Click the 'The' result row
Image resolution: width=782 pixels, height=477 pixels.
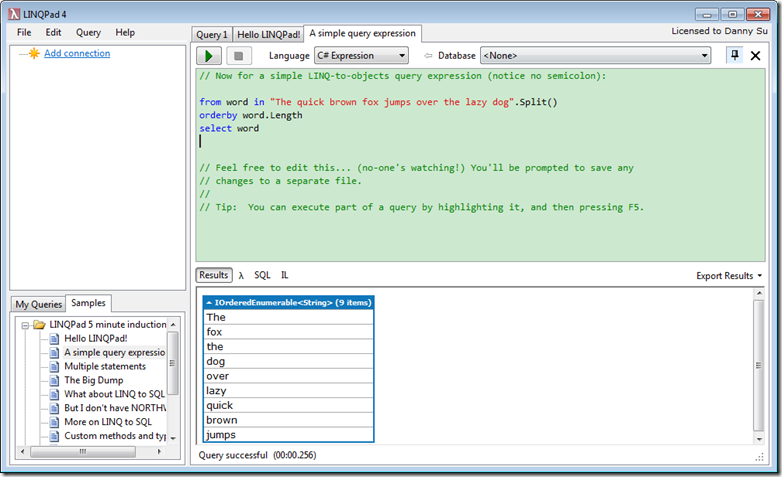point(289,317)
